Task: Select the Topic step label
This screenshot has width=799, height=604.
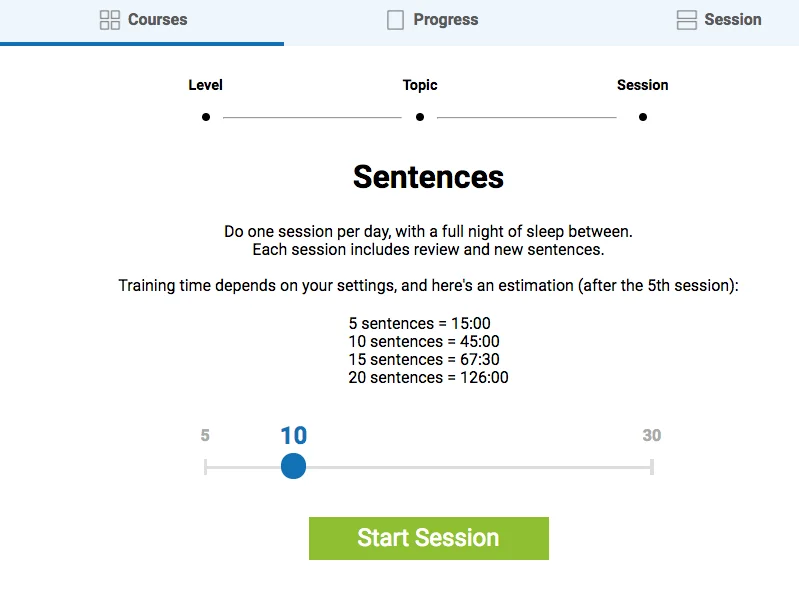Action: tap(420, 85)
